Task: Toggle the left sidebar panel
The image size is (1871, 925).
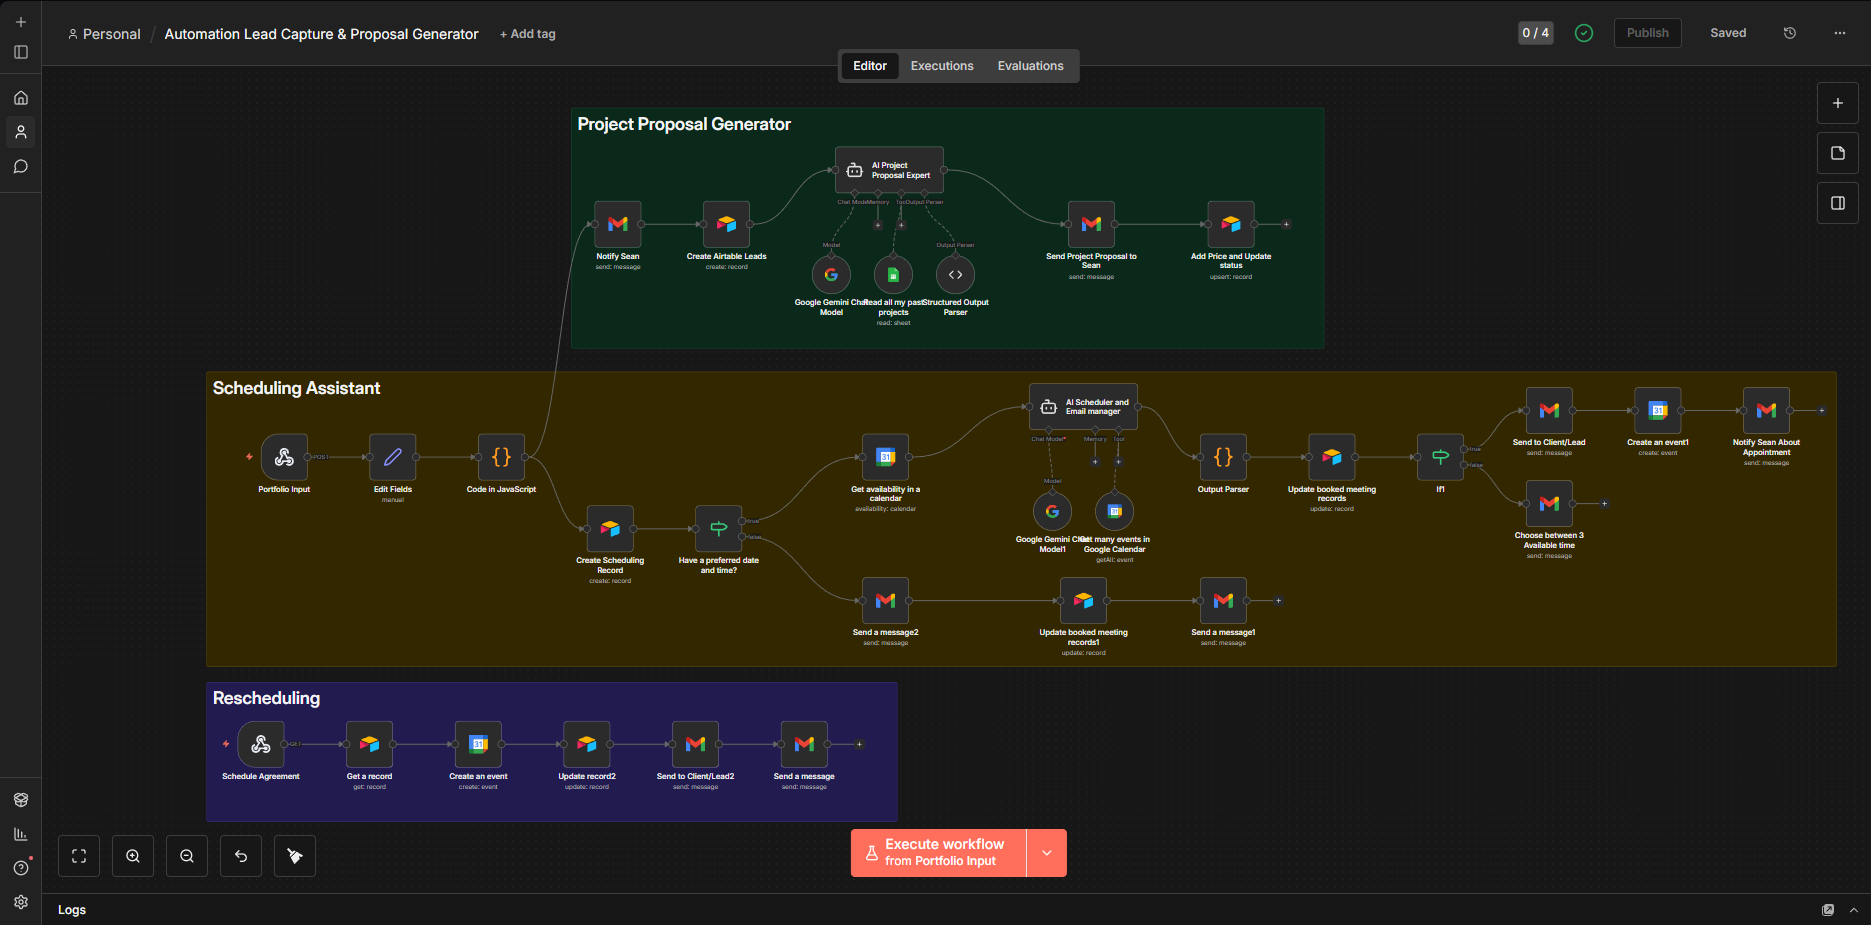Action: (21, 52)
